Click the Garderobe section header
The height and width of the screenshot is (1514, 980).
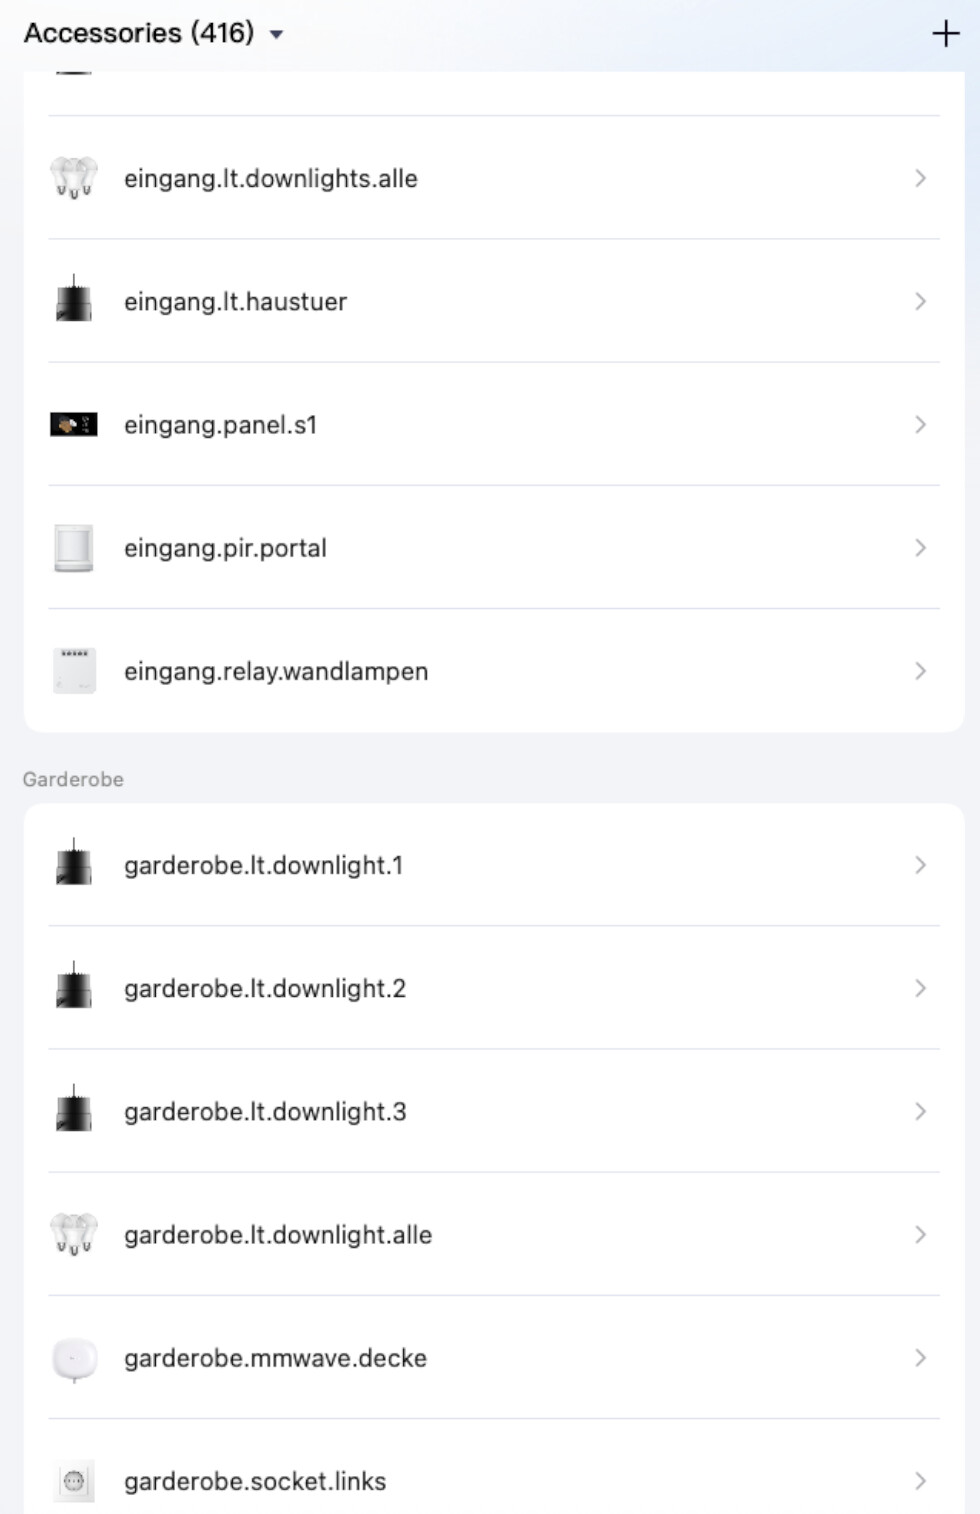pos(73,779)
